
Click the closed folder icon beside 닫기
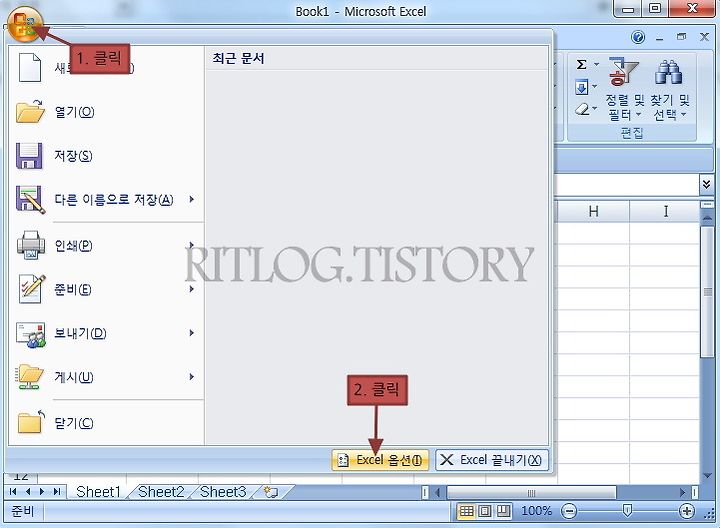(32, 422)
